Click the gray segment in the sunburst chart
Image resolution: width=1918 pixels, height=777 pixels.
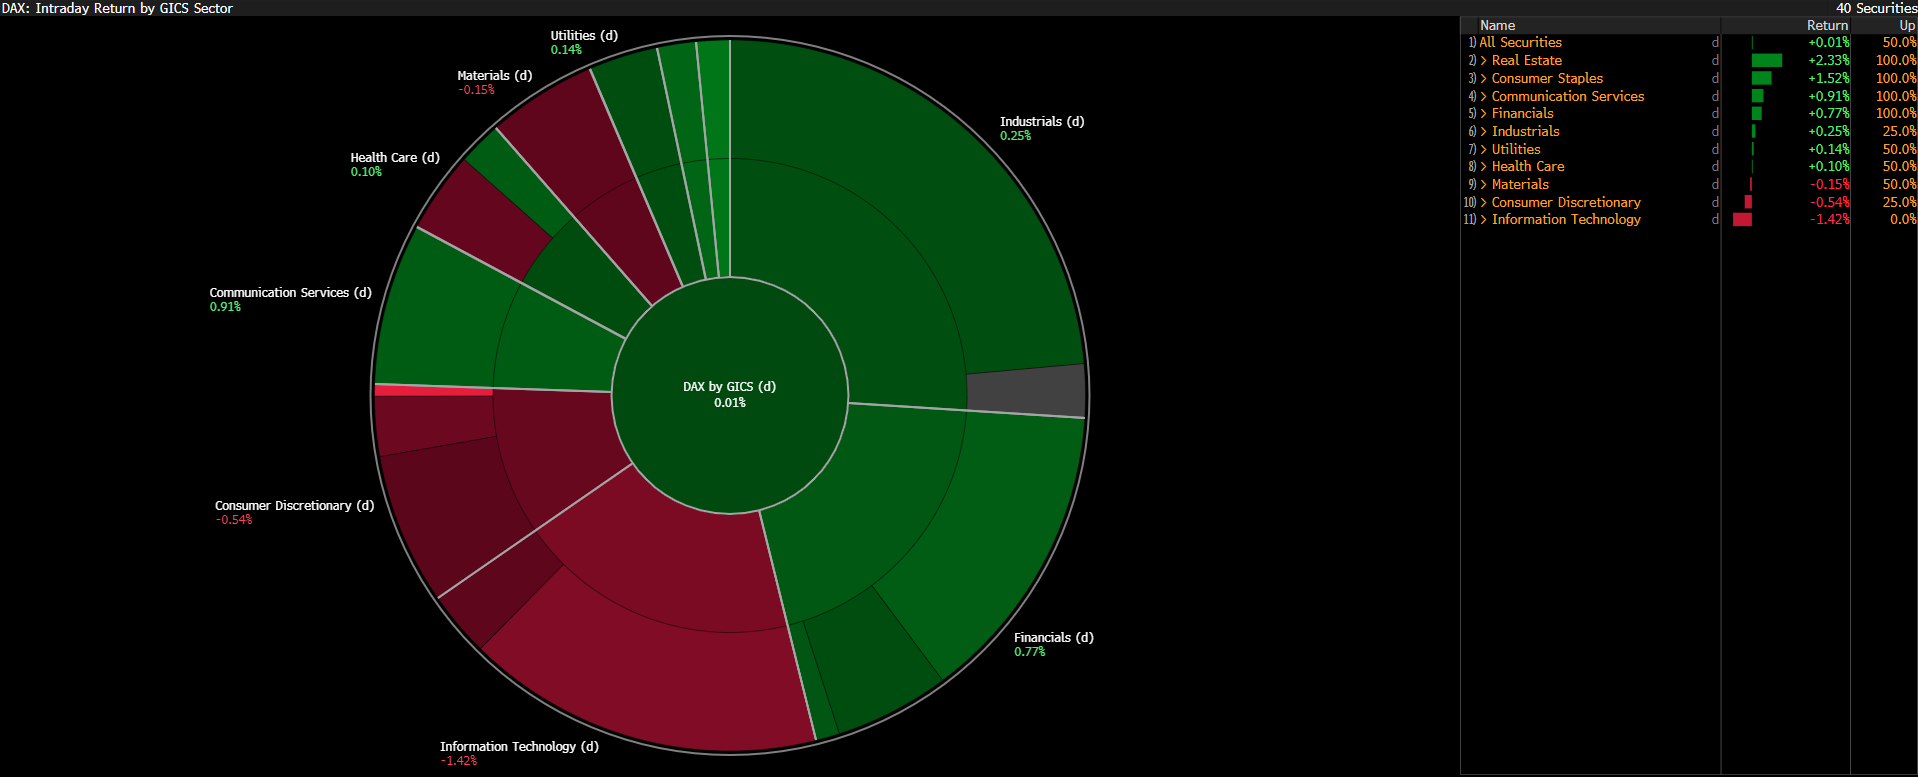tap(1026, 390)
